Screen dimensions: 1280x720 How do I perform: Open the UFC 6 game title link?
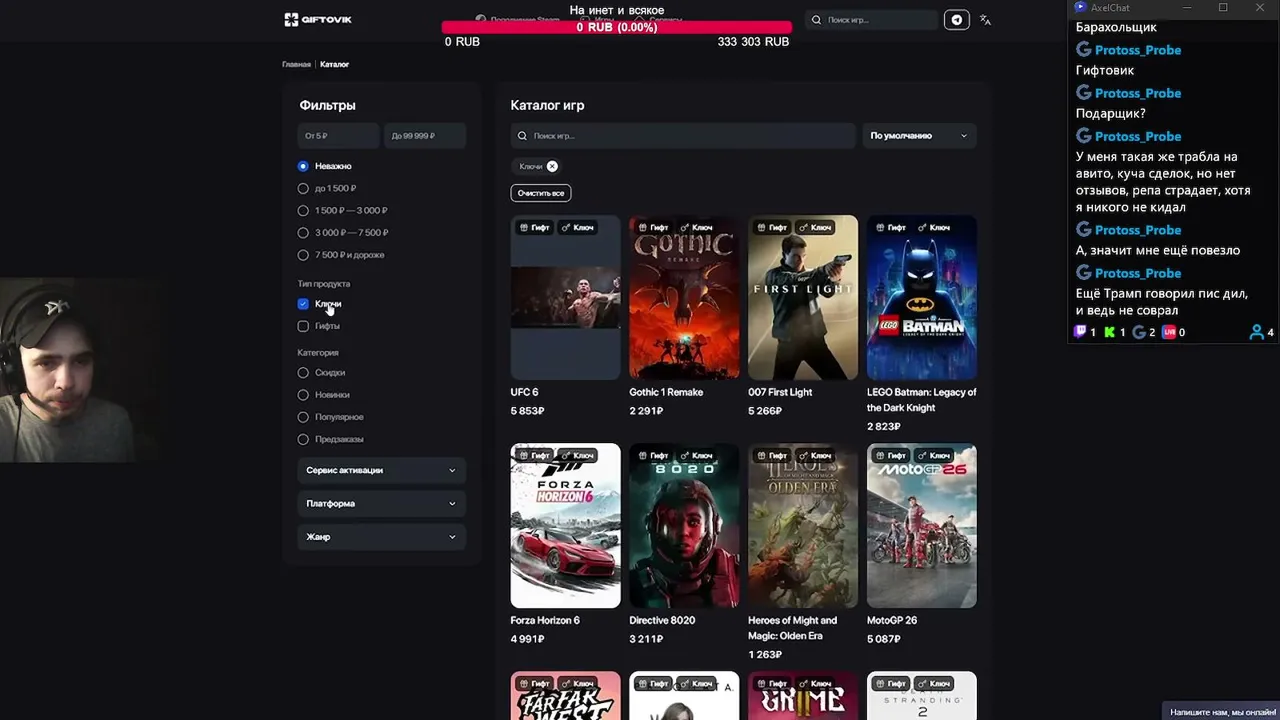click(524, 392)
